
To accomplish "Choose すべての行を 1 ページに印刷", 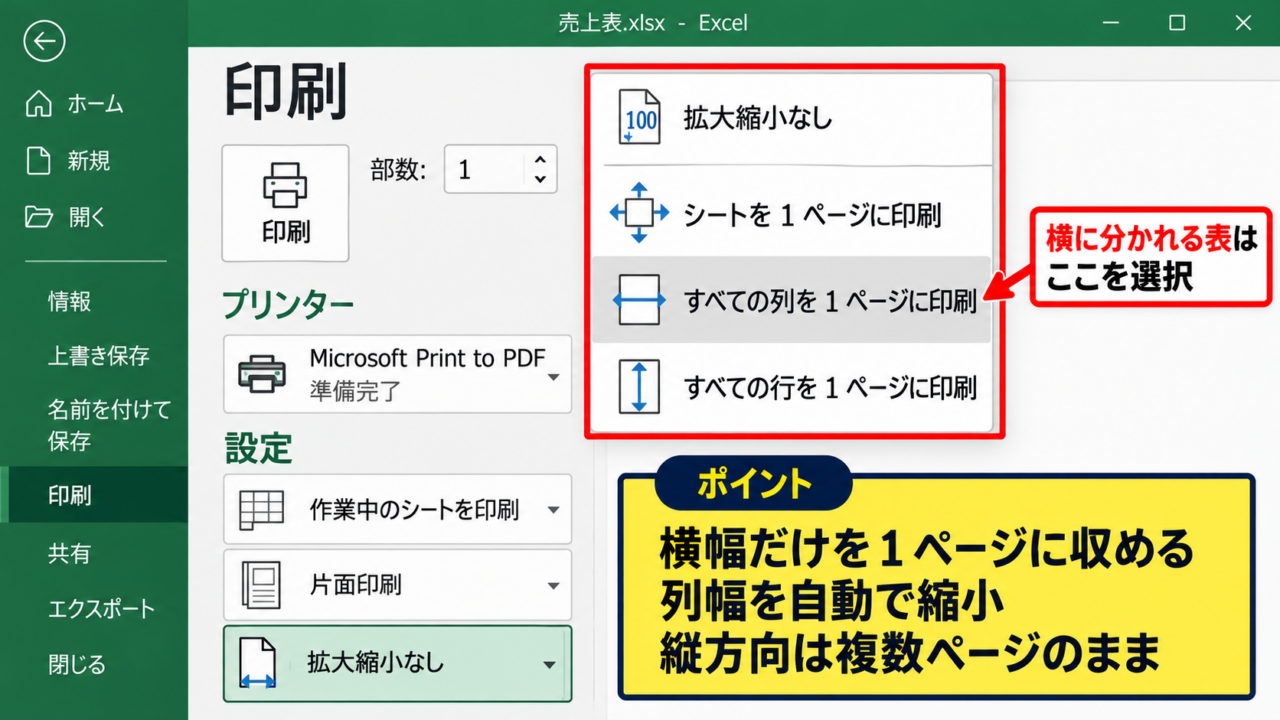I will 792,387.
